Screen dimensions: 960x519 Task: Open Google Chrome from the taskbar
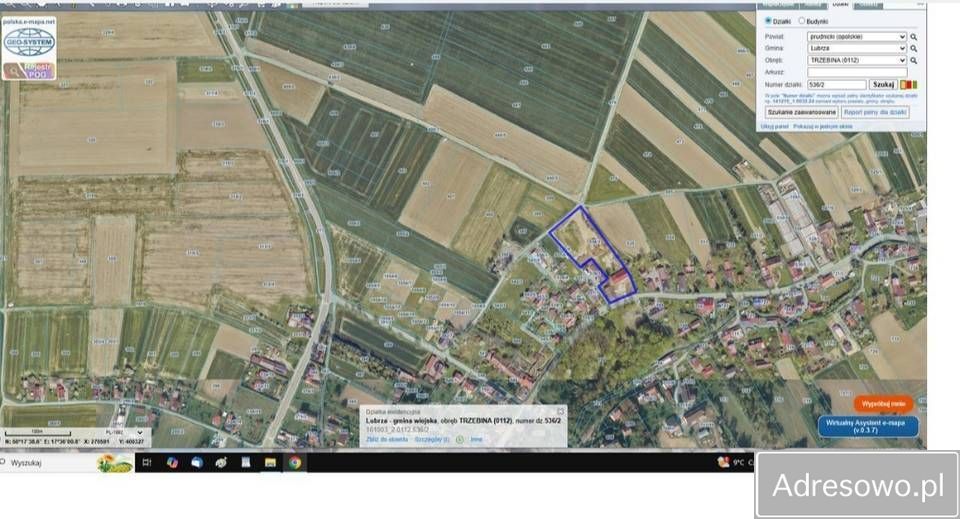tap(295, 463)
